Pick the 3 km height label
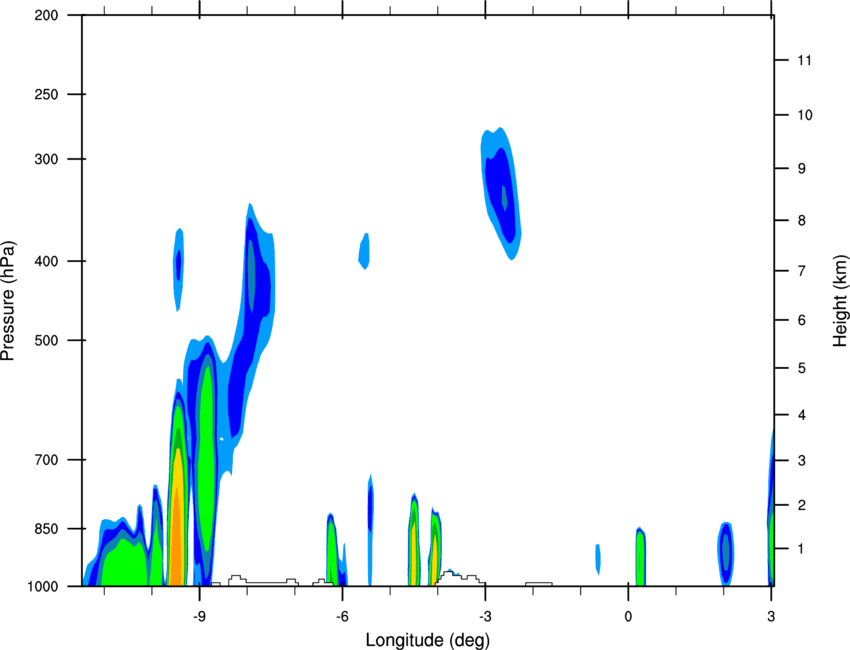Image resolution: width=850 pixels, height=650 pixels. [x=801, y=461]
